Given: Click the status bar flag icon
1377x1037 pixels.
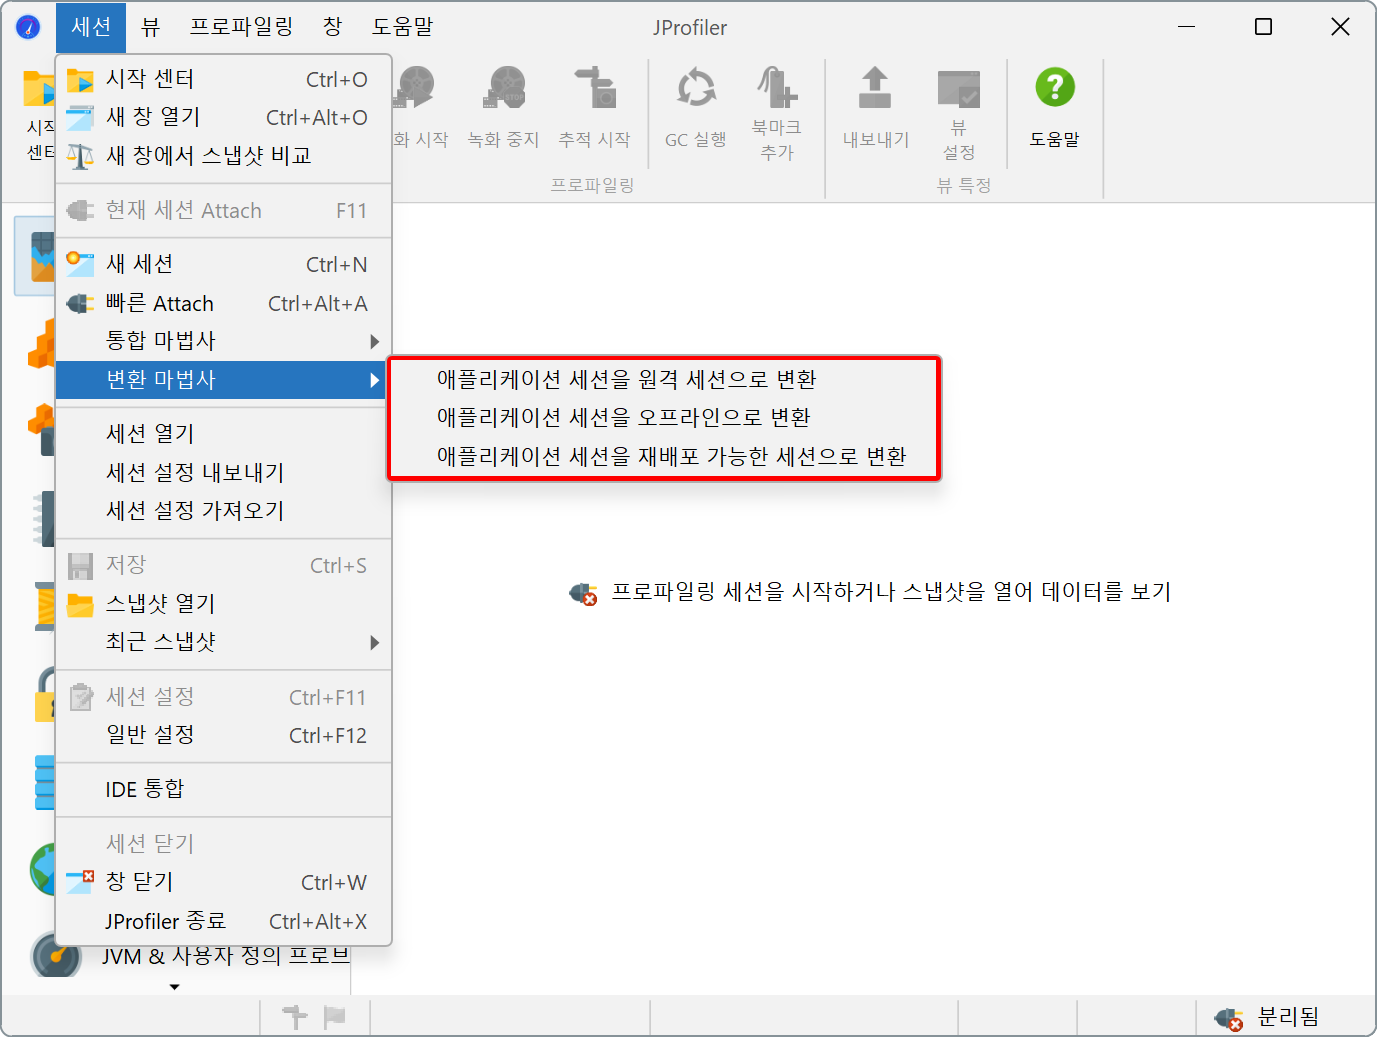Looking at the screenshot, I should (x=335, y=1017).
